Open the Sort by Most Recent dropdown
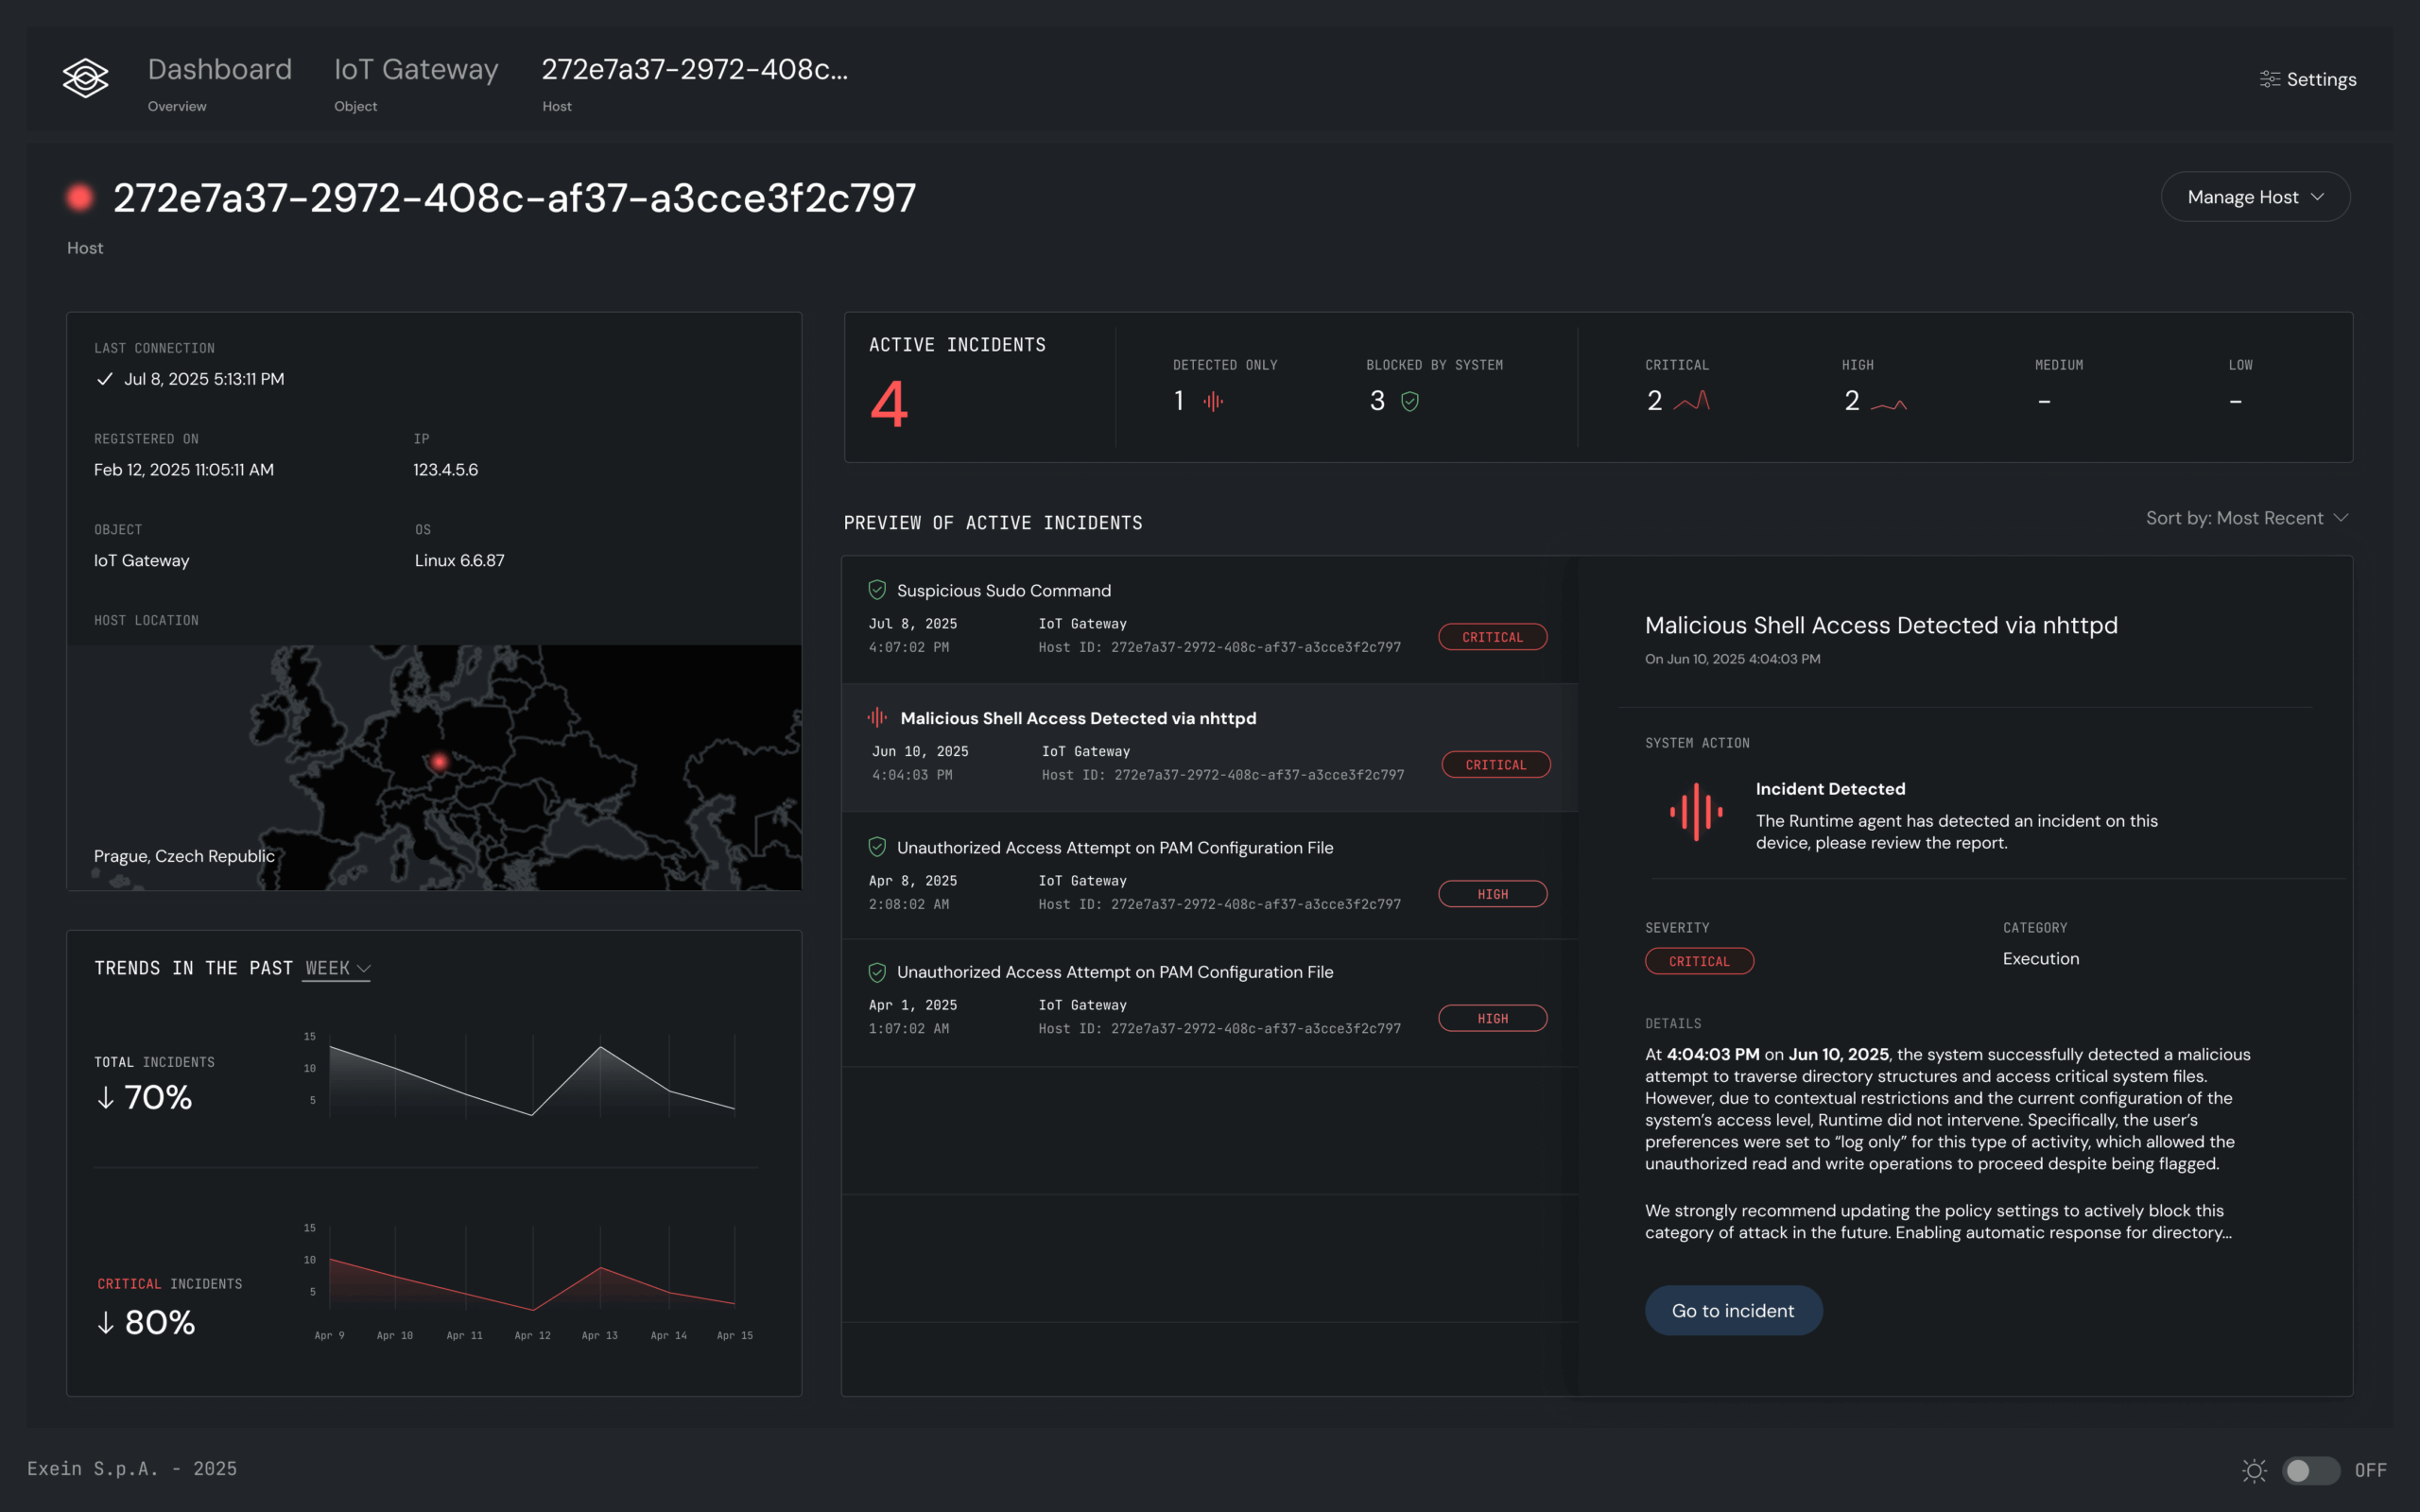Viewport: 2420px width, 1512px height. coord(2246,518)
